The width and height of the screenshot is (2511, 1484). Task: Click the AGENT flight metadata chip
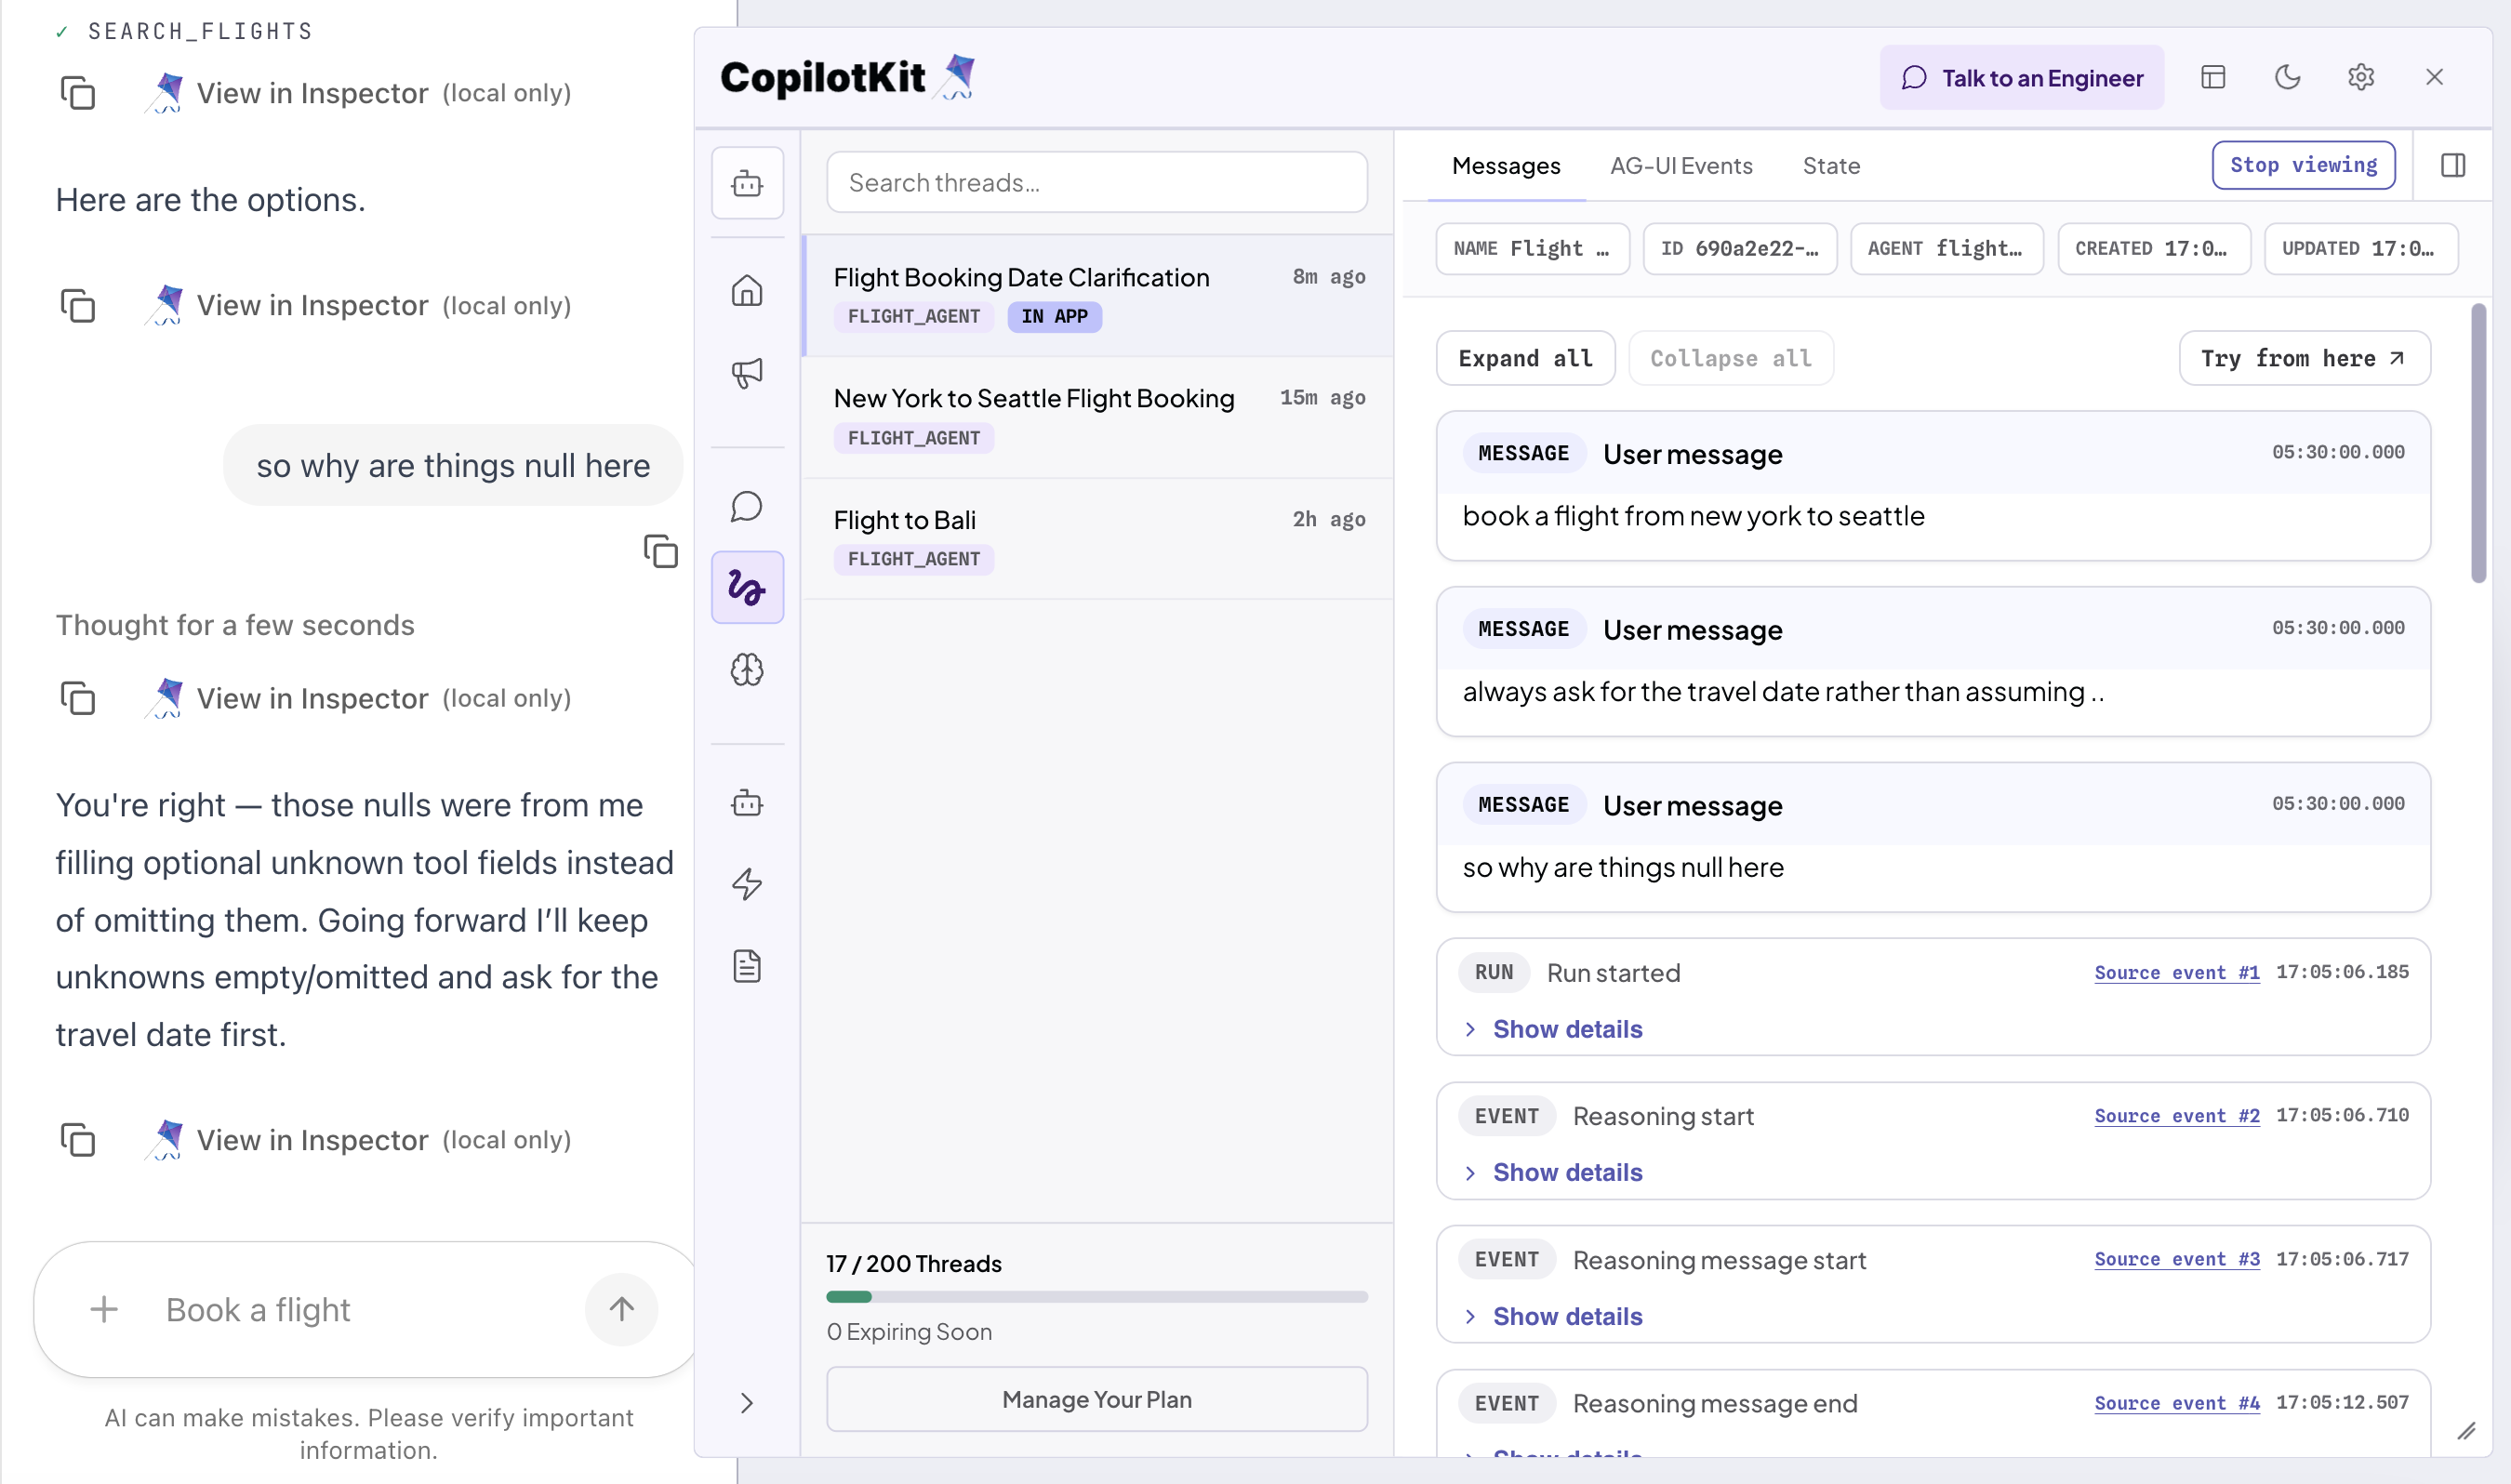(1946, 248)
